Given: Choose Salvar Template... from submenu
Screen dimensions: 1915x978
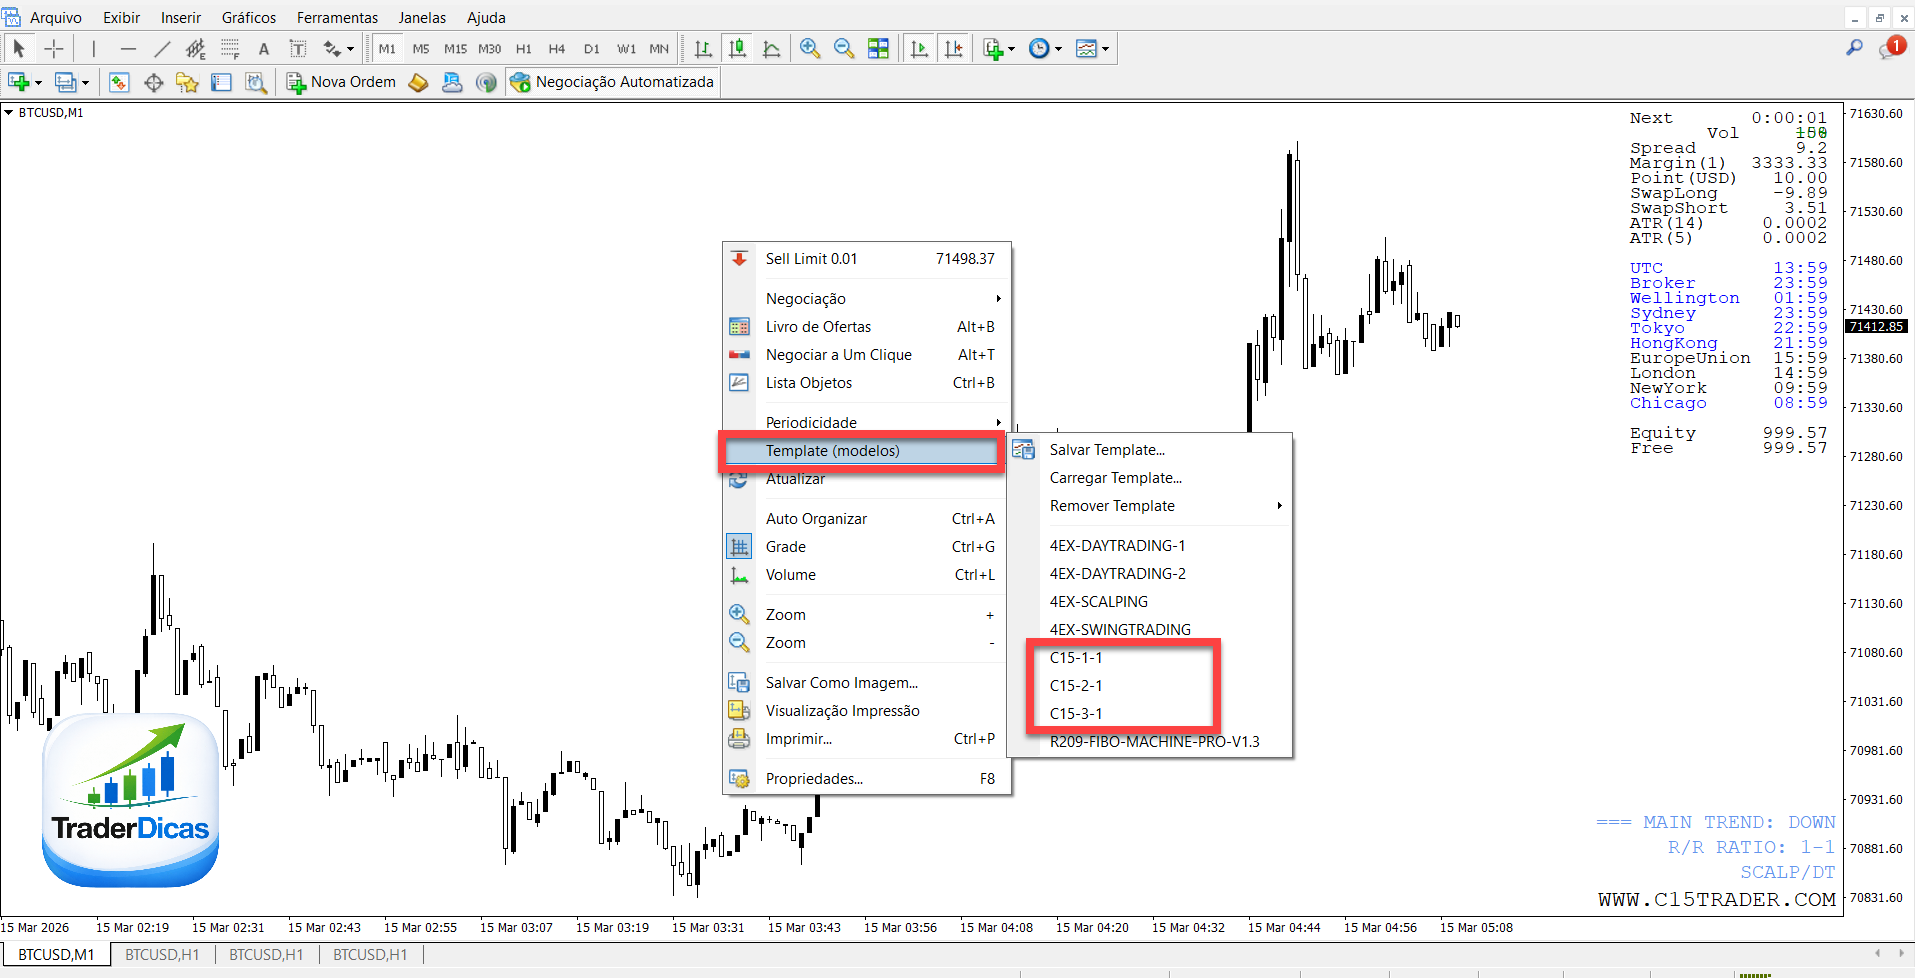Looking at the screenshot, I should click(x=1107, y=450).
